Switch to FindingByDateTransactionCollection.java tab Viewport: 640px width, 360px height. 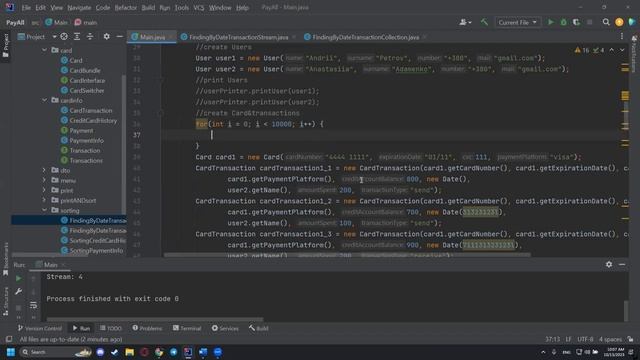365,37
